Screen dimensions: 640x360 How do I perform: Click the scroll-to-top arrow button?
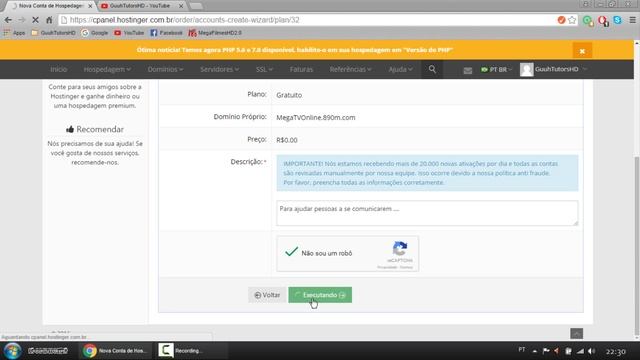click(x=576, y=333)
